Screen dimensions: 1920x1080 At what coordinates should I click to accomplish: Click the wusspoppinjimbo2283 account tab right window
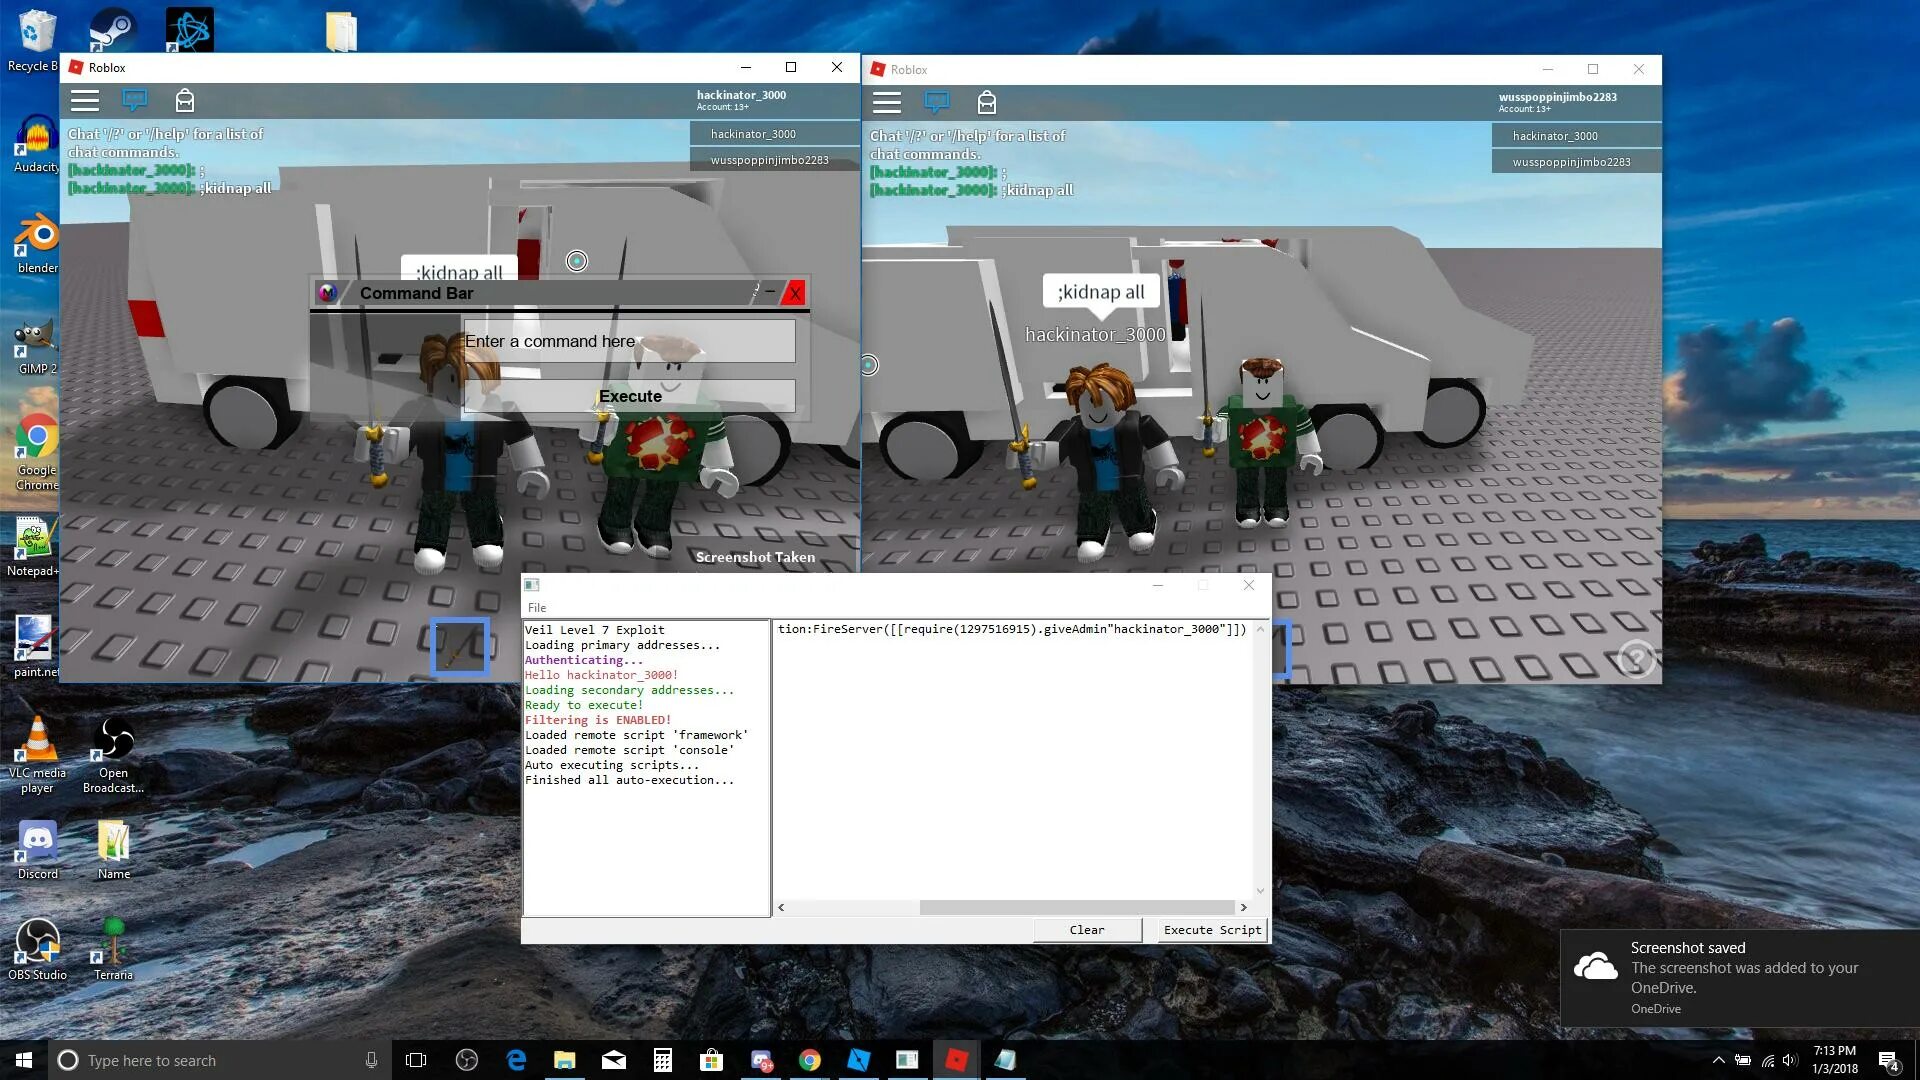click(x=1572, y=161)
